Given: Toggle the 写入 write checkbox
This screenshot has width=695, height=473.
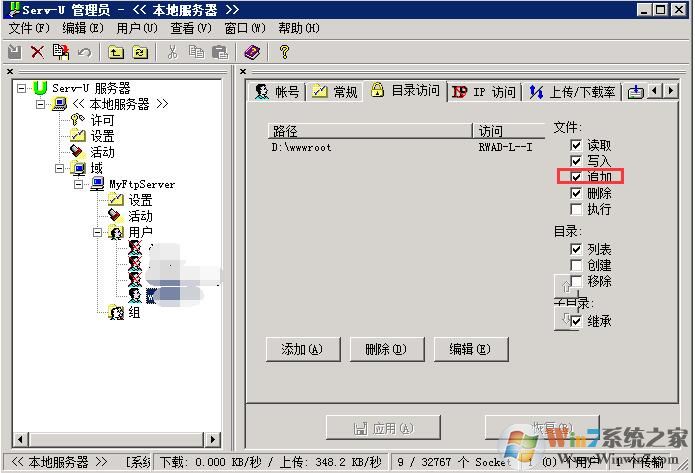Looking at the screenshot, I should (x=576, y=160).
